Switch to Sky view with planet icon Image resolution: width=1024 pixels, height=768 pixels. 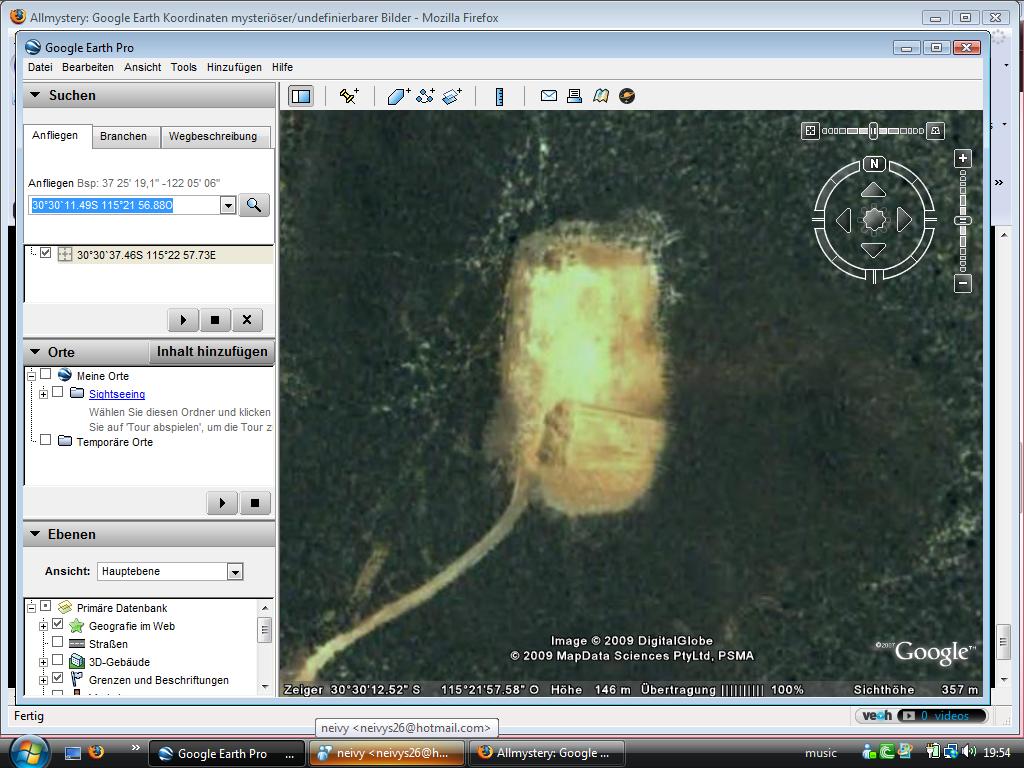coord(627,96)
